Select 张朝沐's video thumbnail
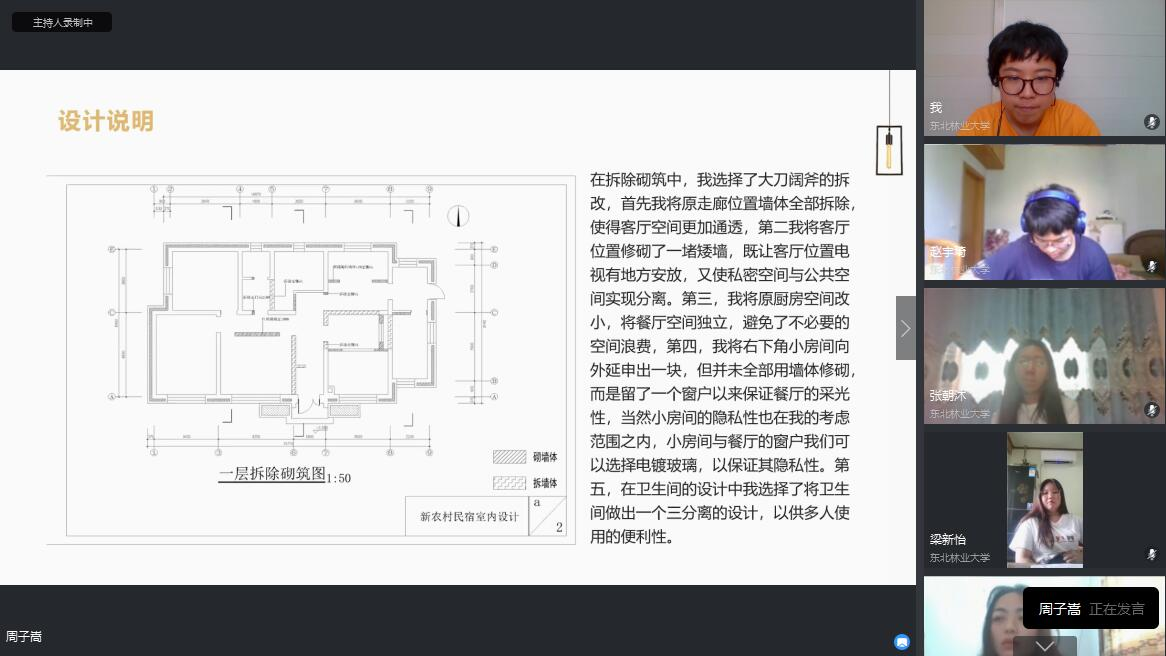1166x656 pixels. click(1044, 355)
